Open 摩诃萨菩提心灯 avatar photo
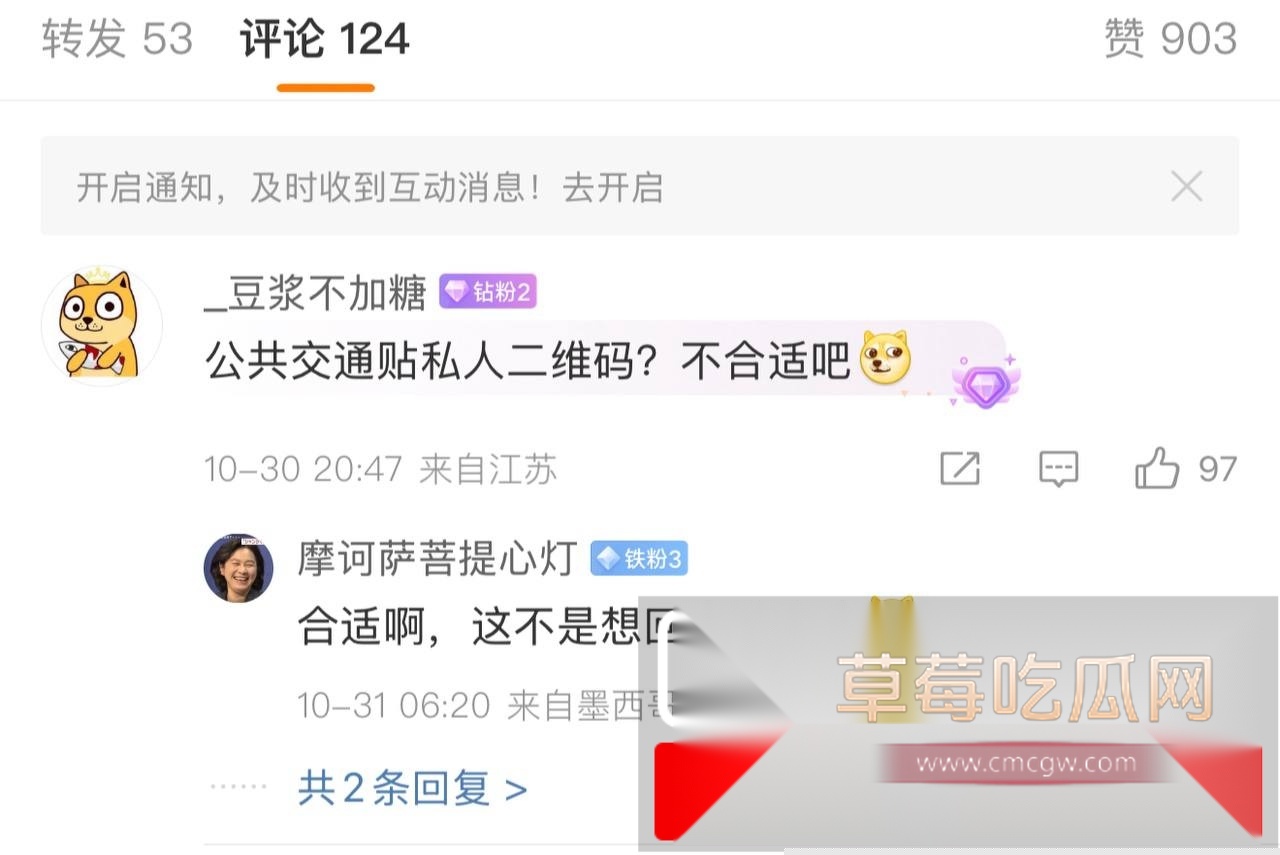Viewport: 1280px width, 855px height. tap(239, 568)
